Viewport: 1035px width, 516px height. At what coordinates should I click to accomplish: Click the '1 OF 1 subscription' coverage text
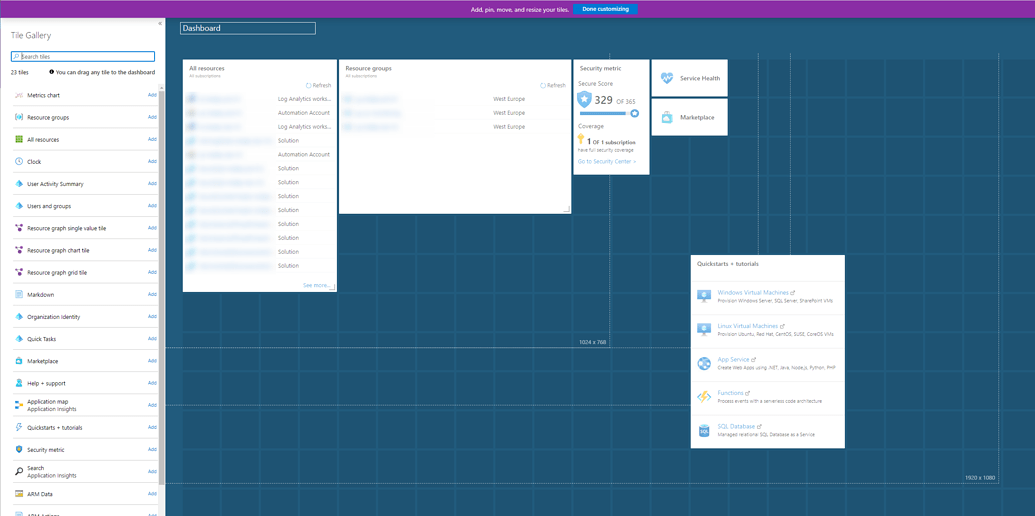click(x=611, y=142)
